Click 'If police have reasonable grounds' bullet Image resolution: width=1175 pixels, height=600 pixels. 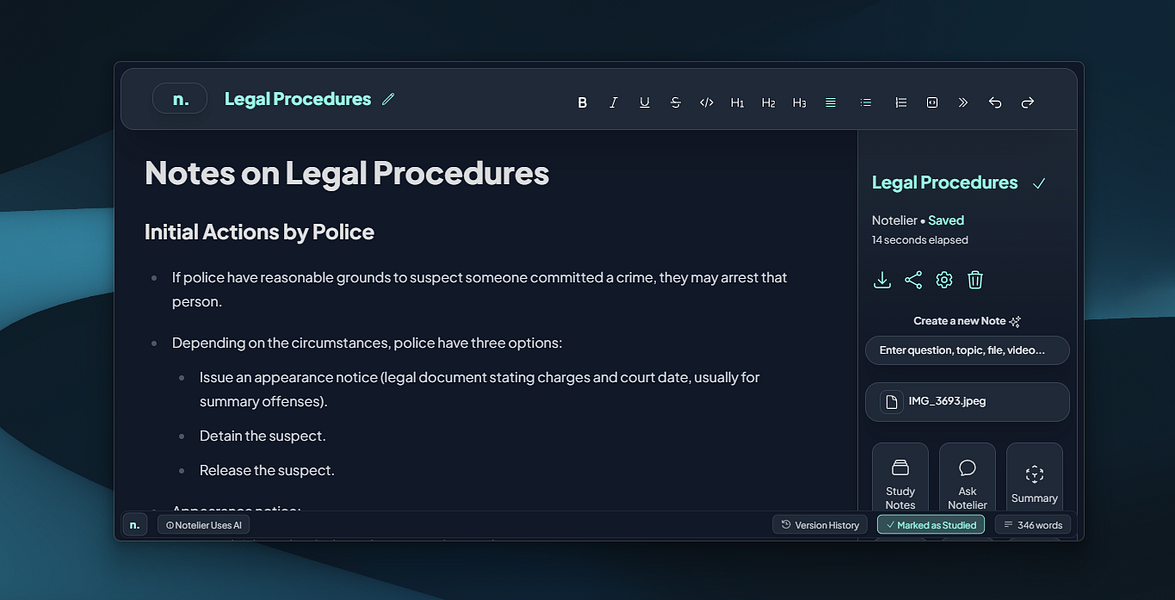[x=479, y=289]
